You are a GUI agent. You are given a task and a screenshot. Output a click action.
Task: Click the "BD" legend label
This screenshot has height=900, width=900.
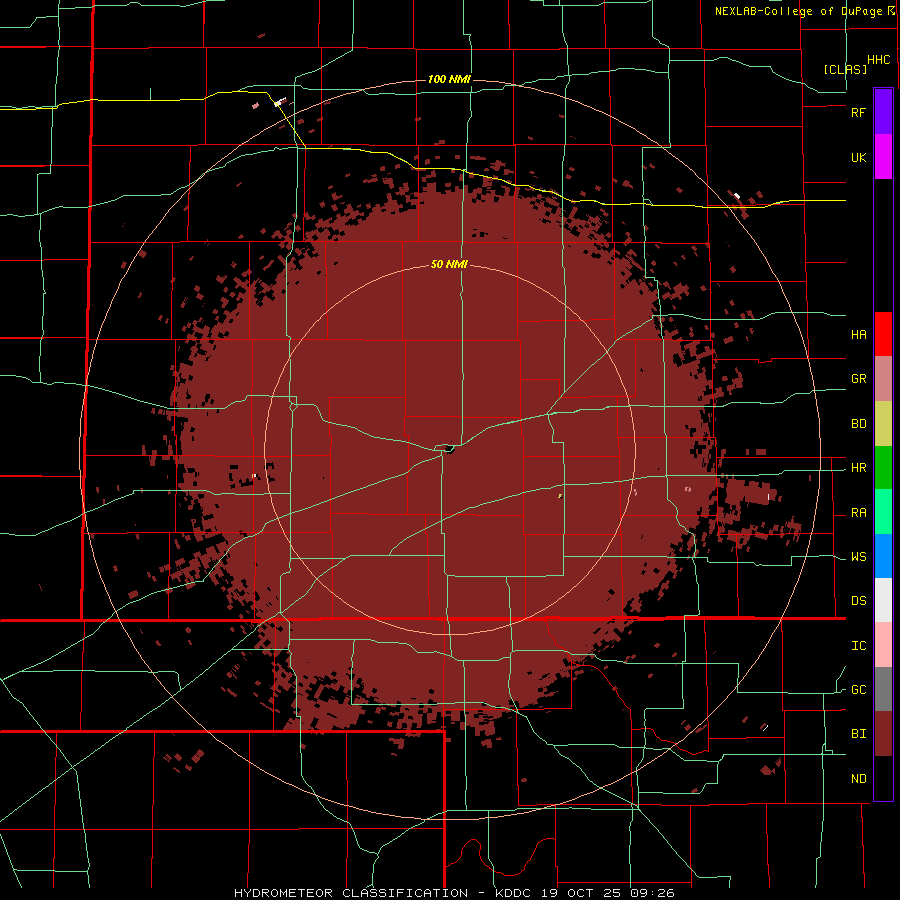click(x=858, y=424)
